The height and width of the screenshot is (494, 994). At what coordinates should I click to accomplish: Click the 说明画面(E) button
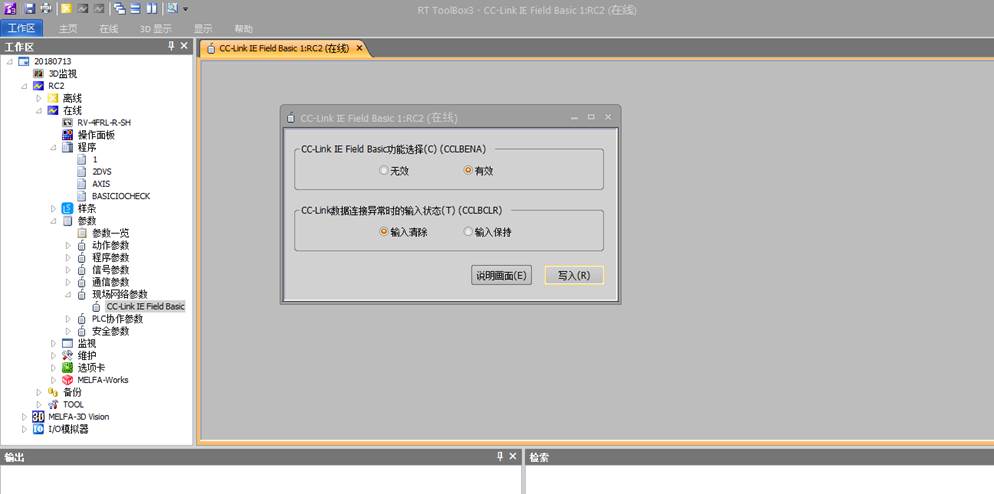click(x=501, y=276)
